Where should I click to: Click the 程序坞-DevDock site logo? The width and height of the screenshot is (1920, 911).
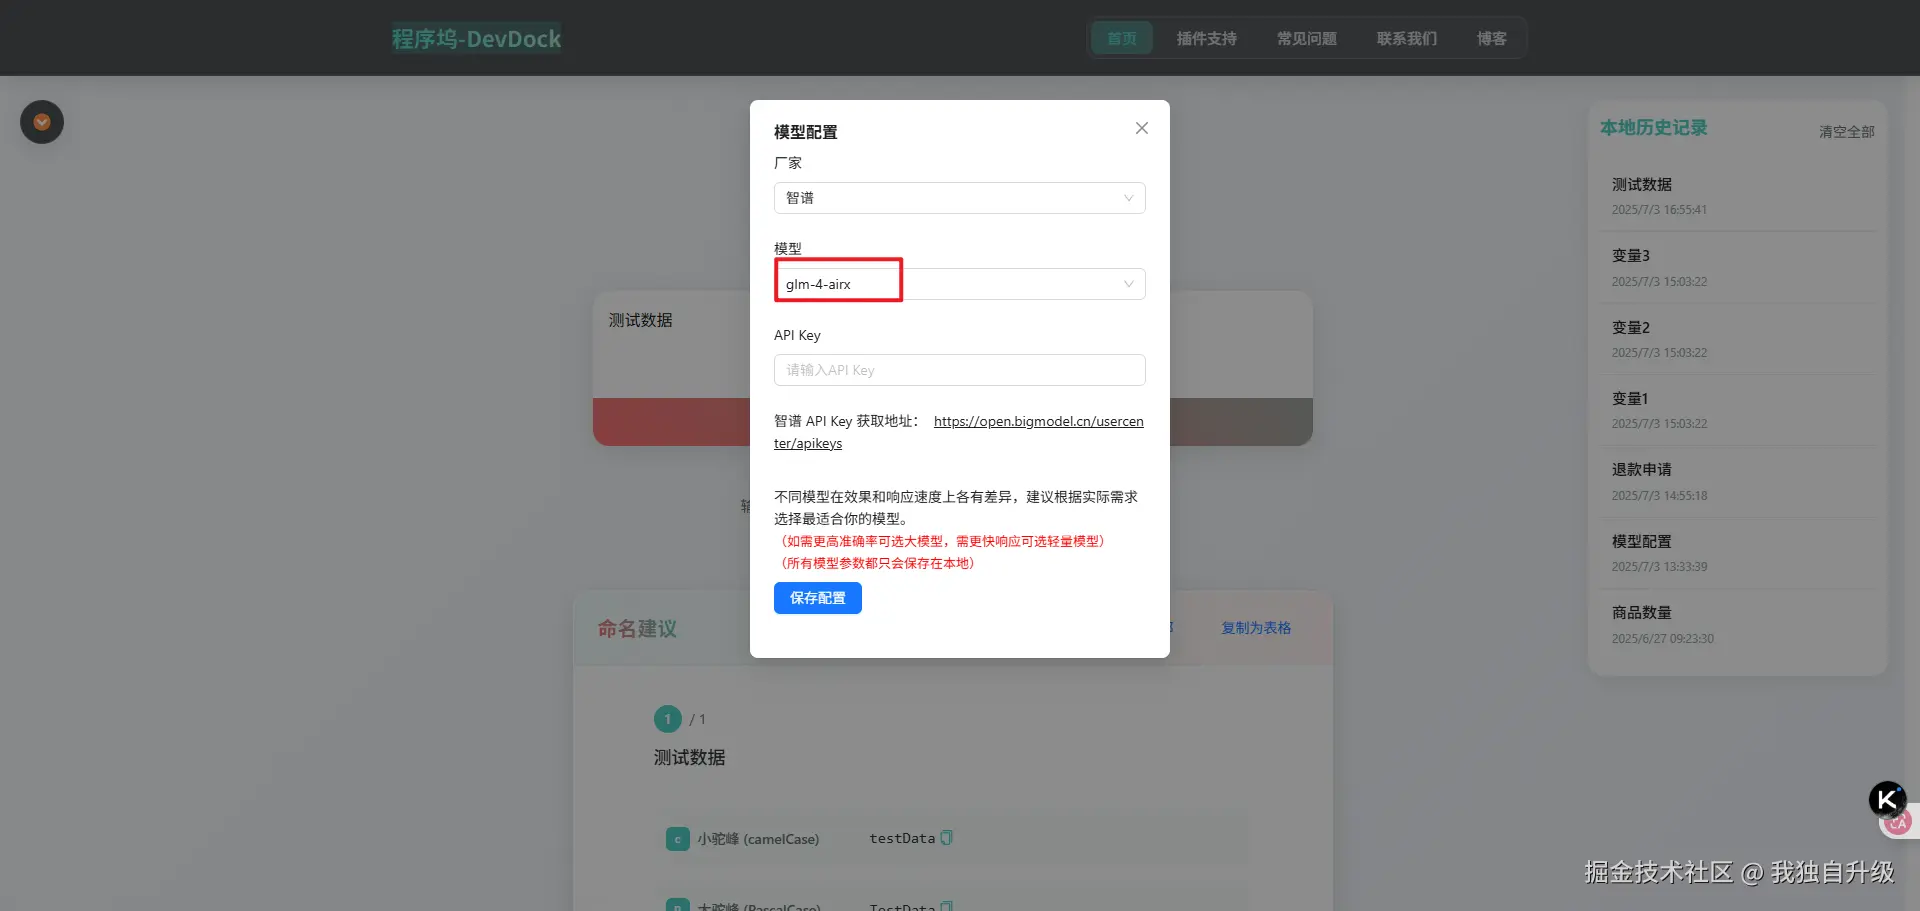tap(476, 39)
